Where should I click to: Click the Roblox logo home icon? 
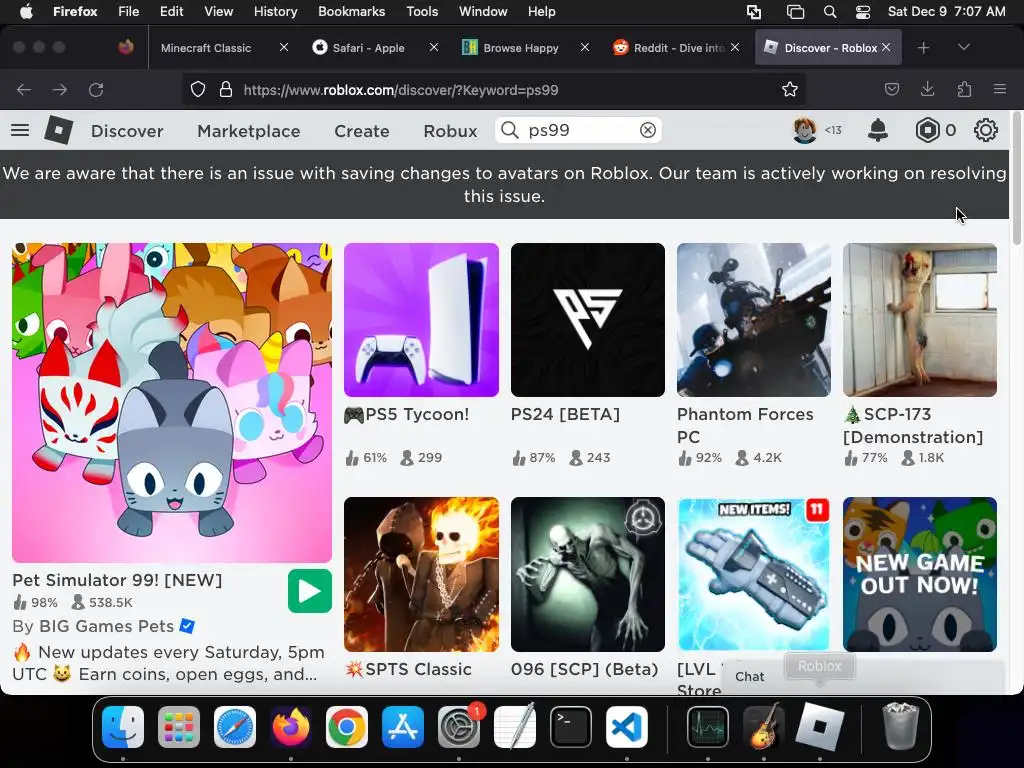[58, 130]
